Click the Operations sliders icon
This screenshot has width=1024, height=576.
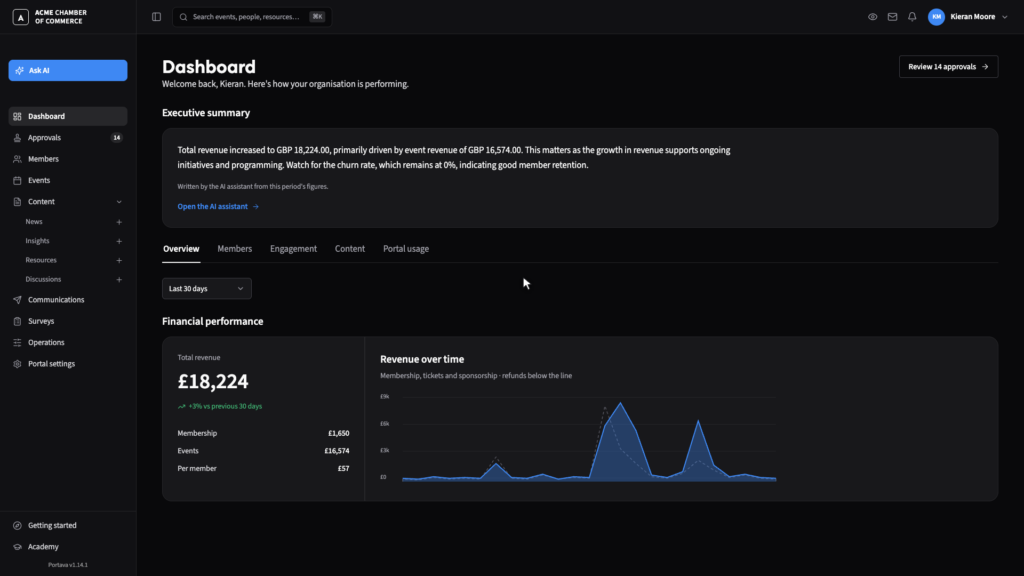(x=18, y=342)
